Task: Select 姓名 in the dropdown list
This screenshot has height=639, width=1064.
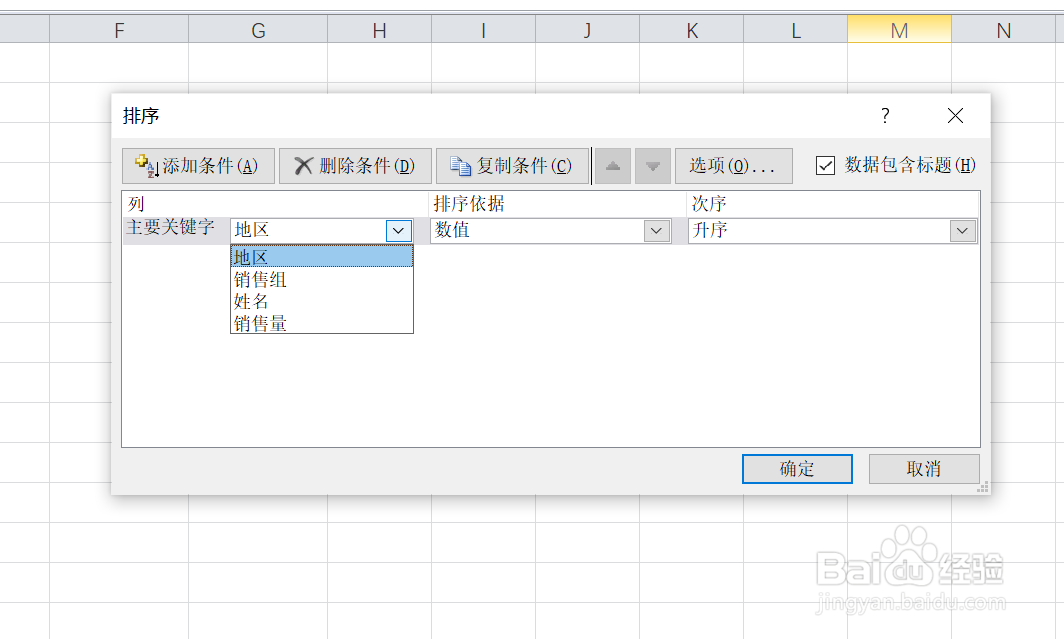Action: (x=322, y=301)
